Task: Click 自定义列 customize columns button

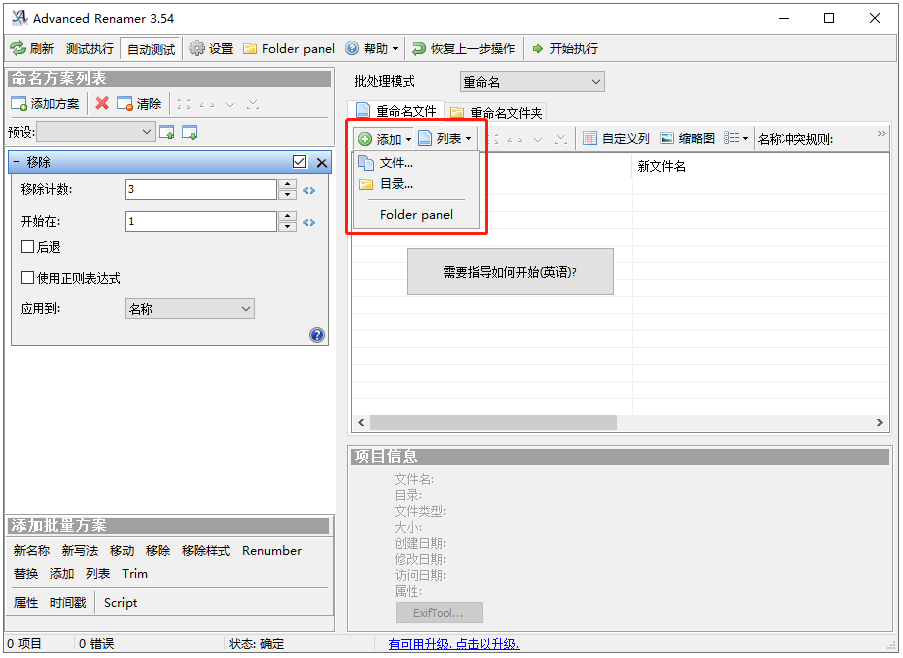Action: 616,139
